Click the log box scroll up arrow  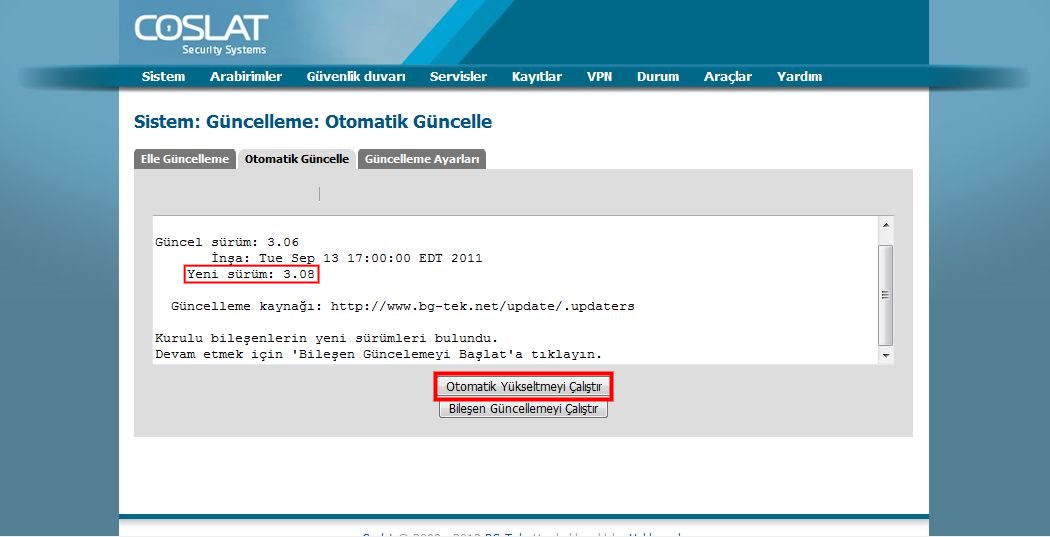886,225
